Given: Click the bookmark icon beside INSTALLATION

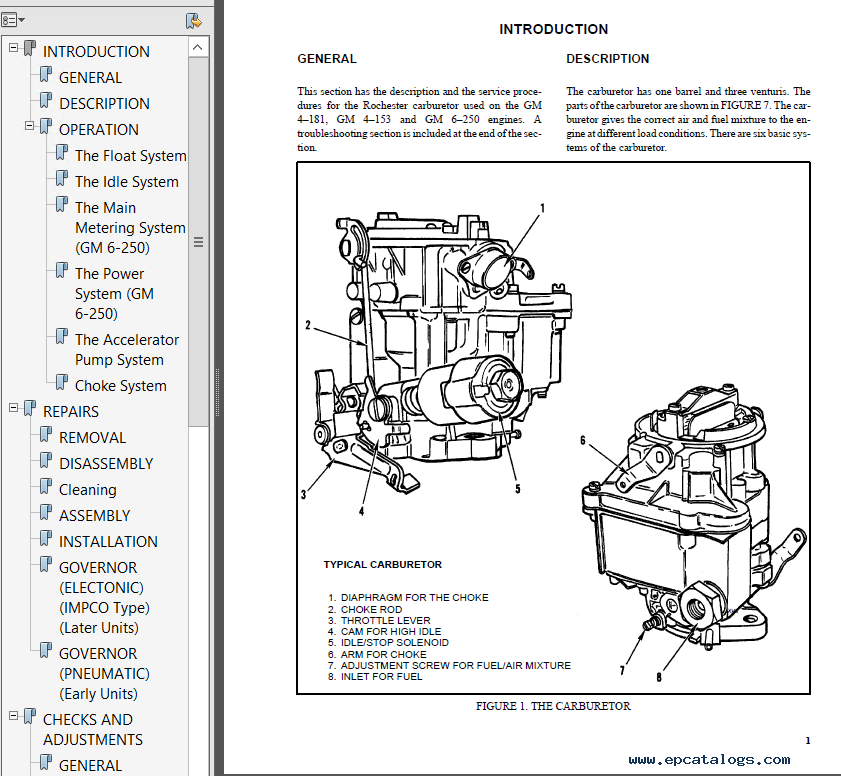Looking at the screenshot, I should pos(46,538).
